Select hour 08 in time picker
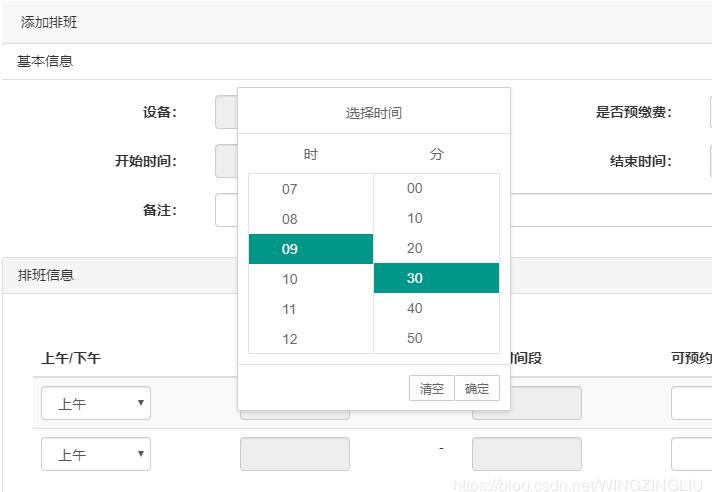 310,219
